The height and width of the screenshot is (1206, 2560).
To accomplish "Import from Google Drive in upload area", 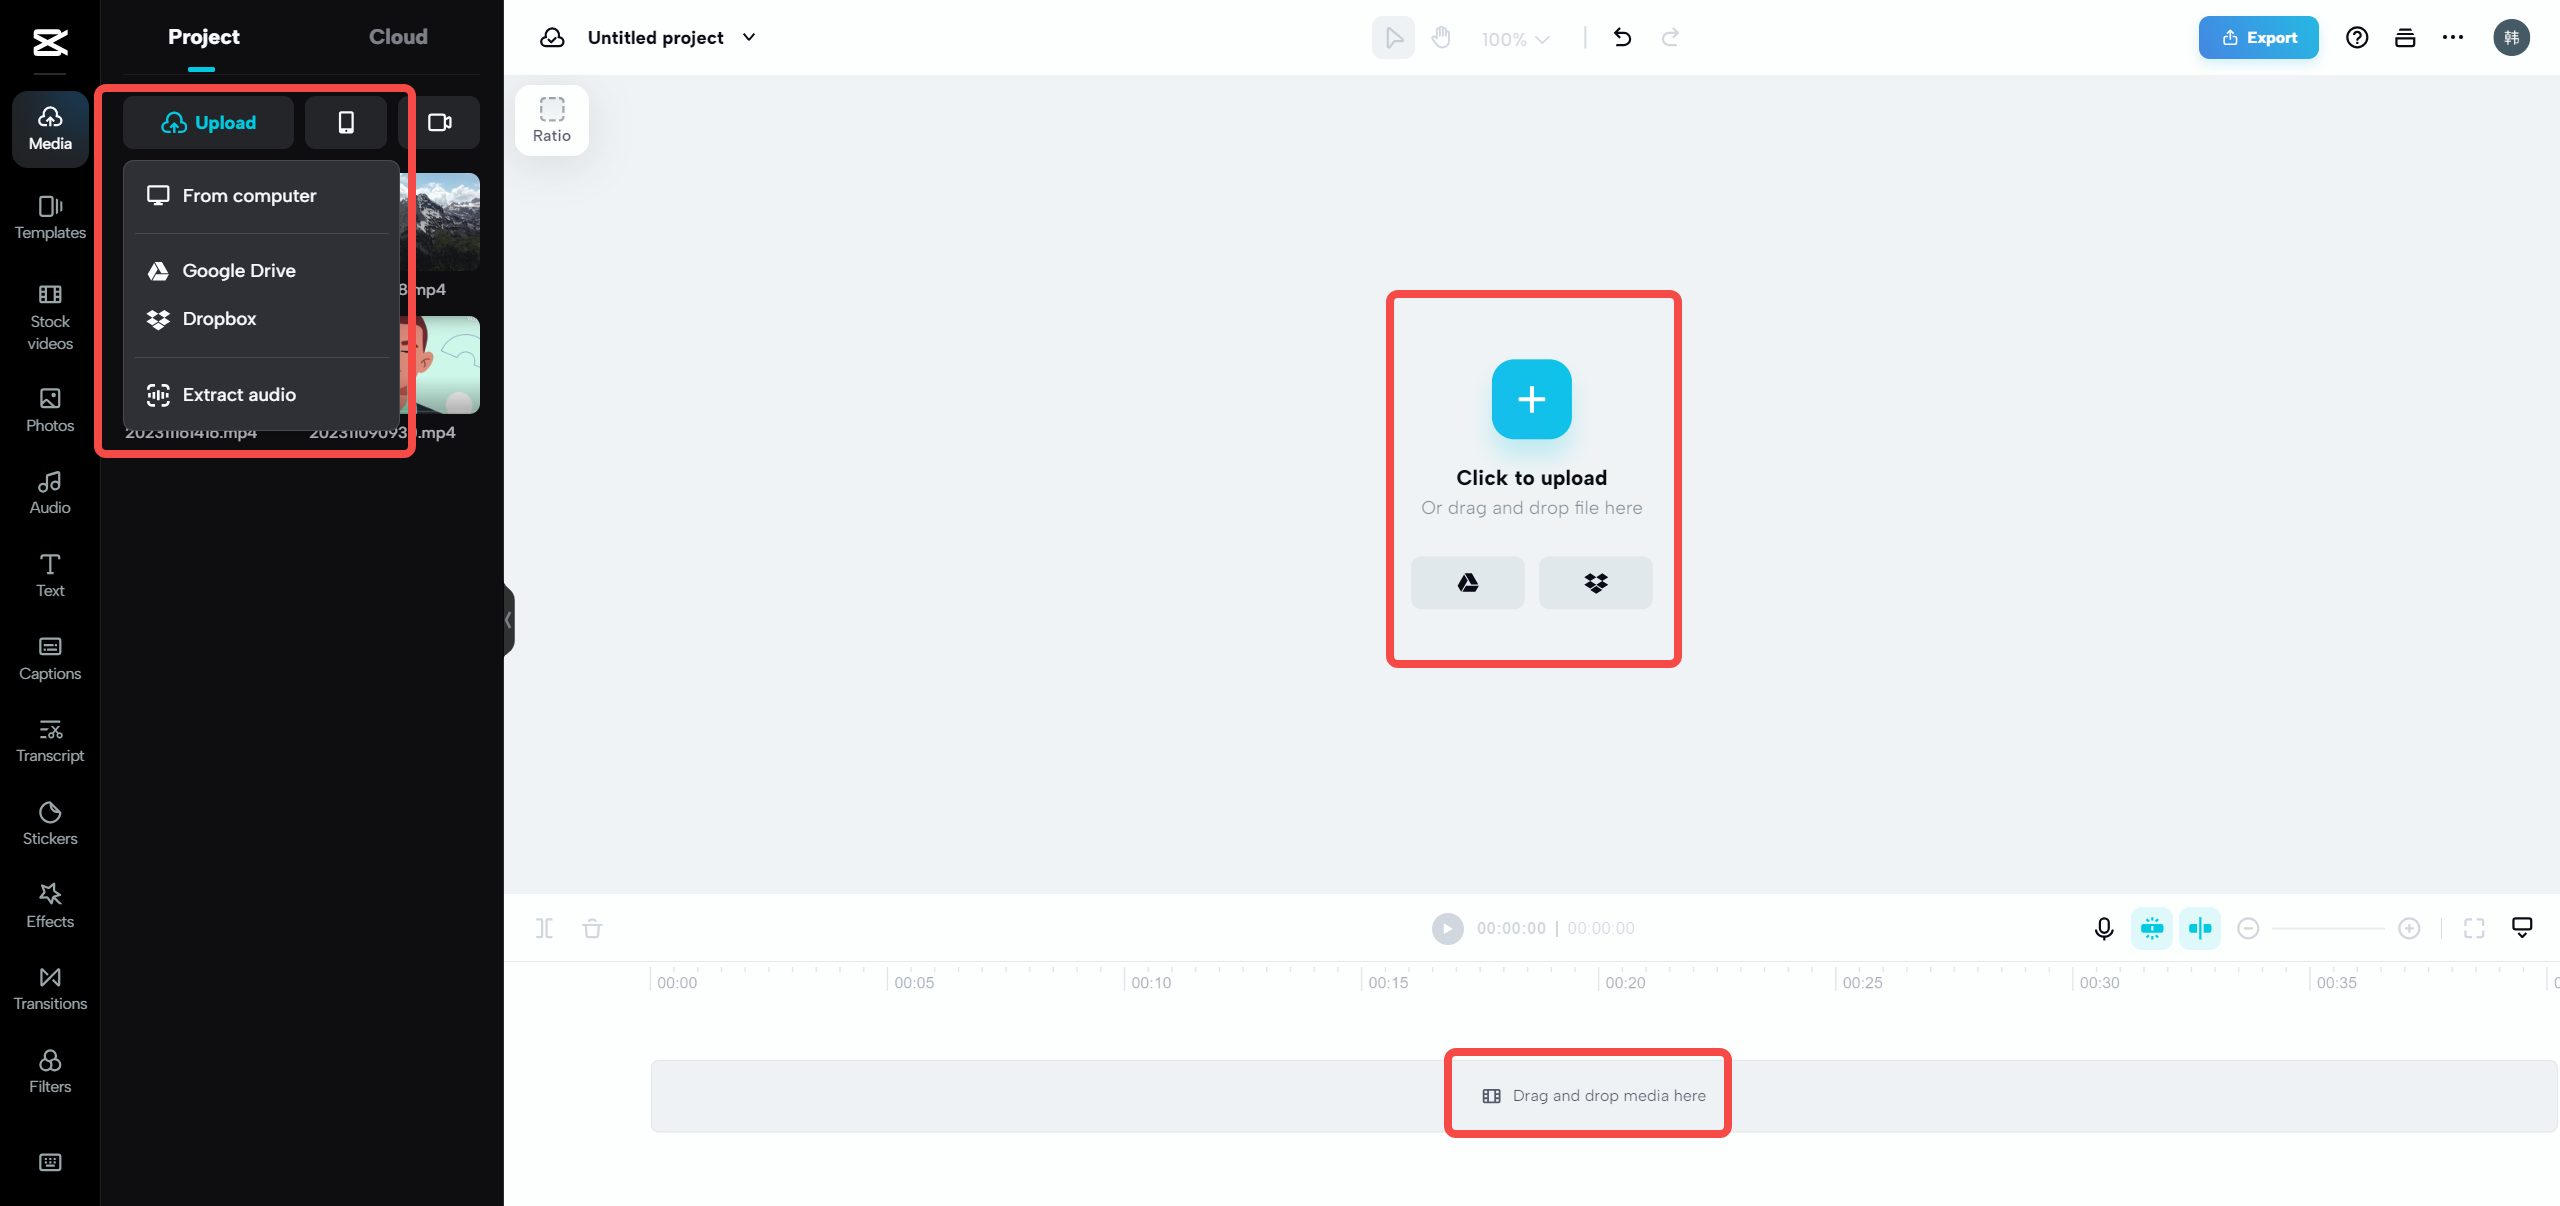I will coord(1466,582).
